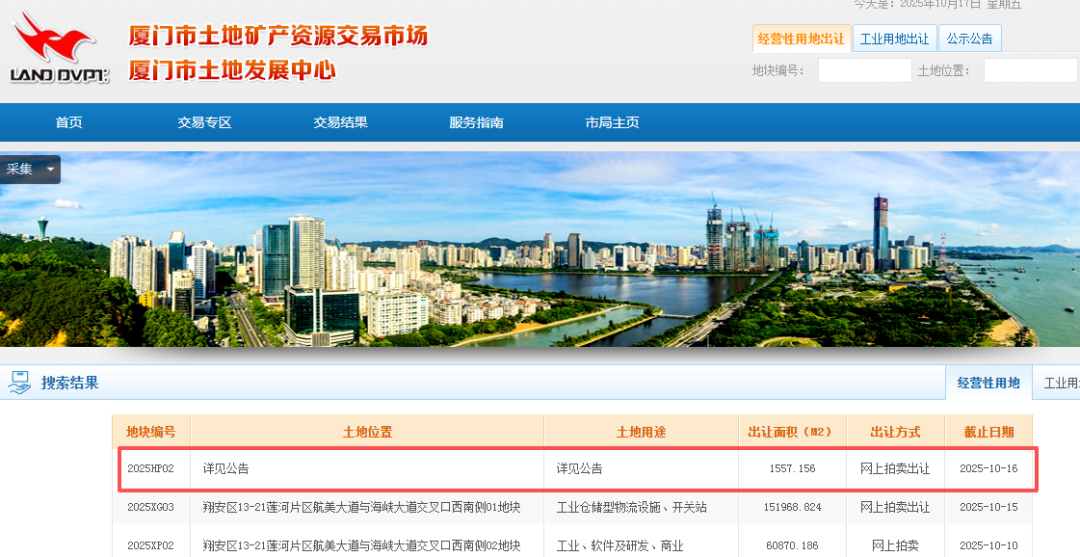This screenshot has width=1080, height=557.
Task: Open the 交易专区 menu item
Action: pyautogui.click(x=204, y=123)
